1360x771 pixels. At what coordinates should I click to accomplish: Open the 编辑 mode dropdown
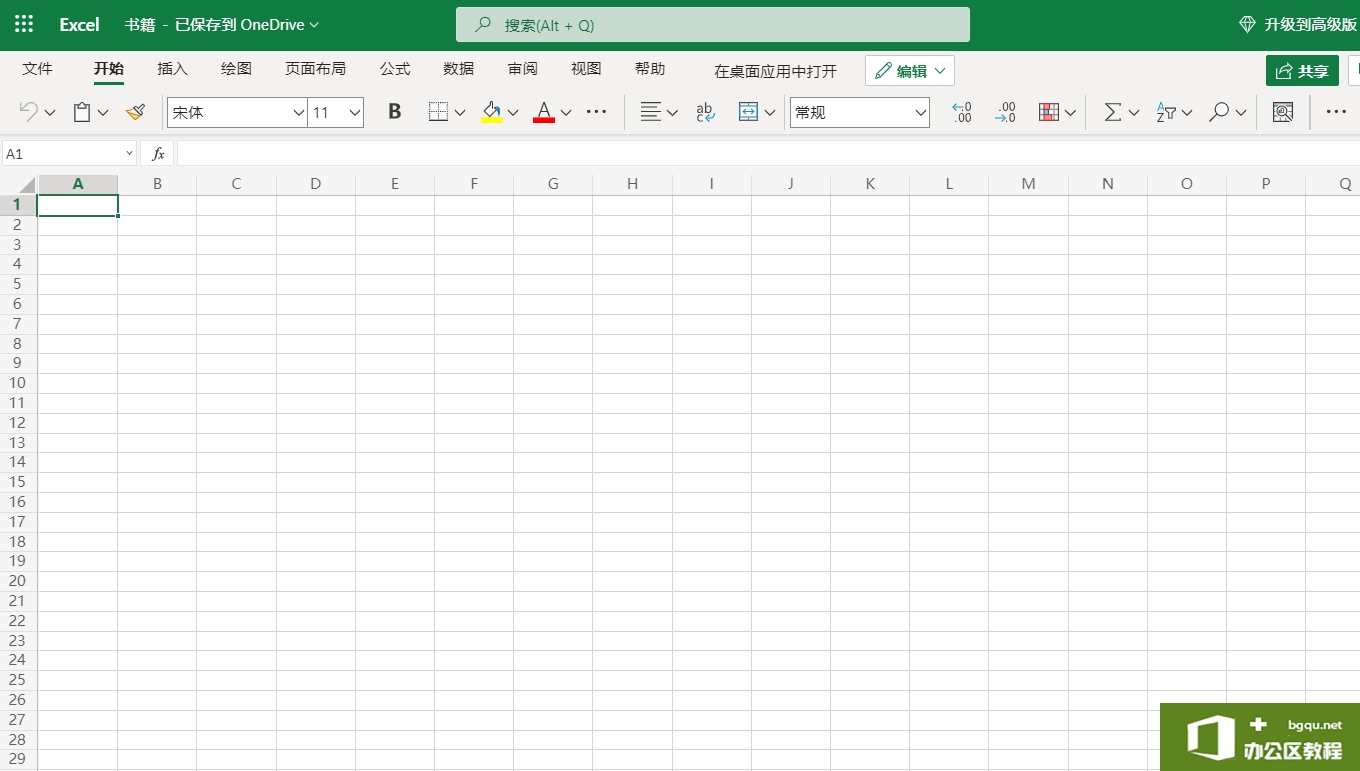pos(910,71)
